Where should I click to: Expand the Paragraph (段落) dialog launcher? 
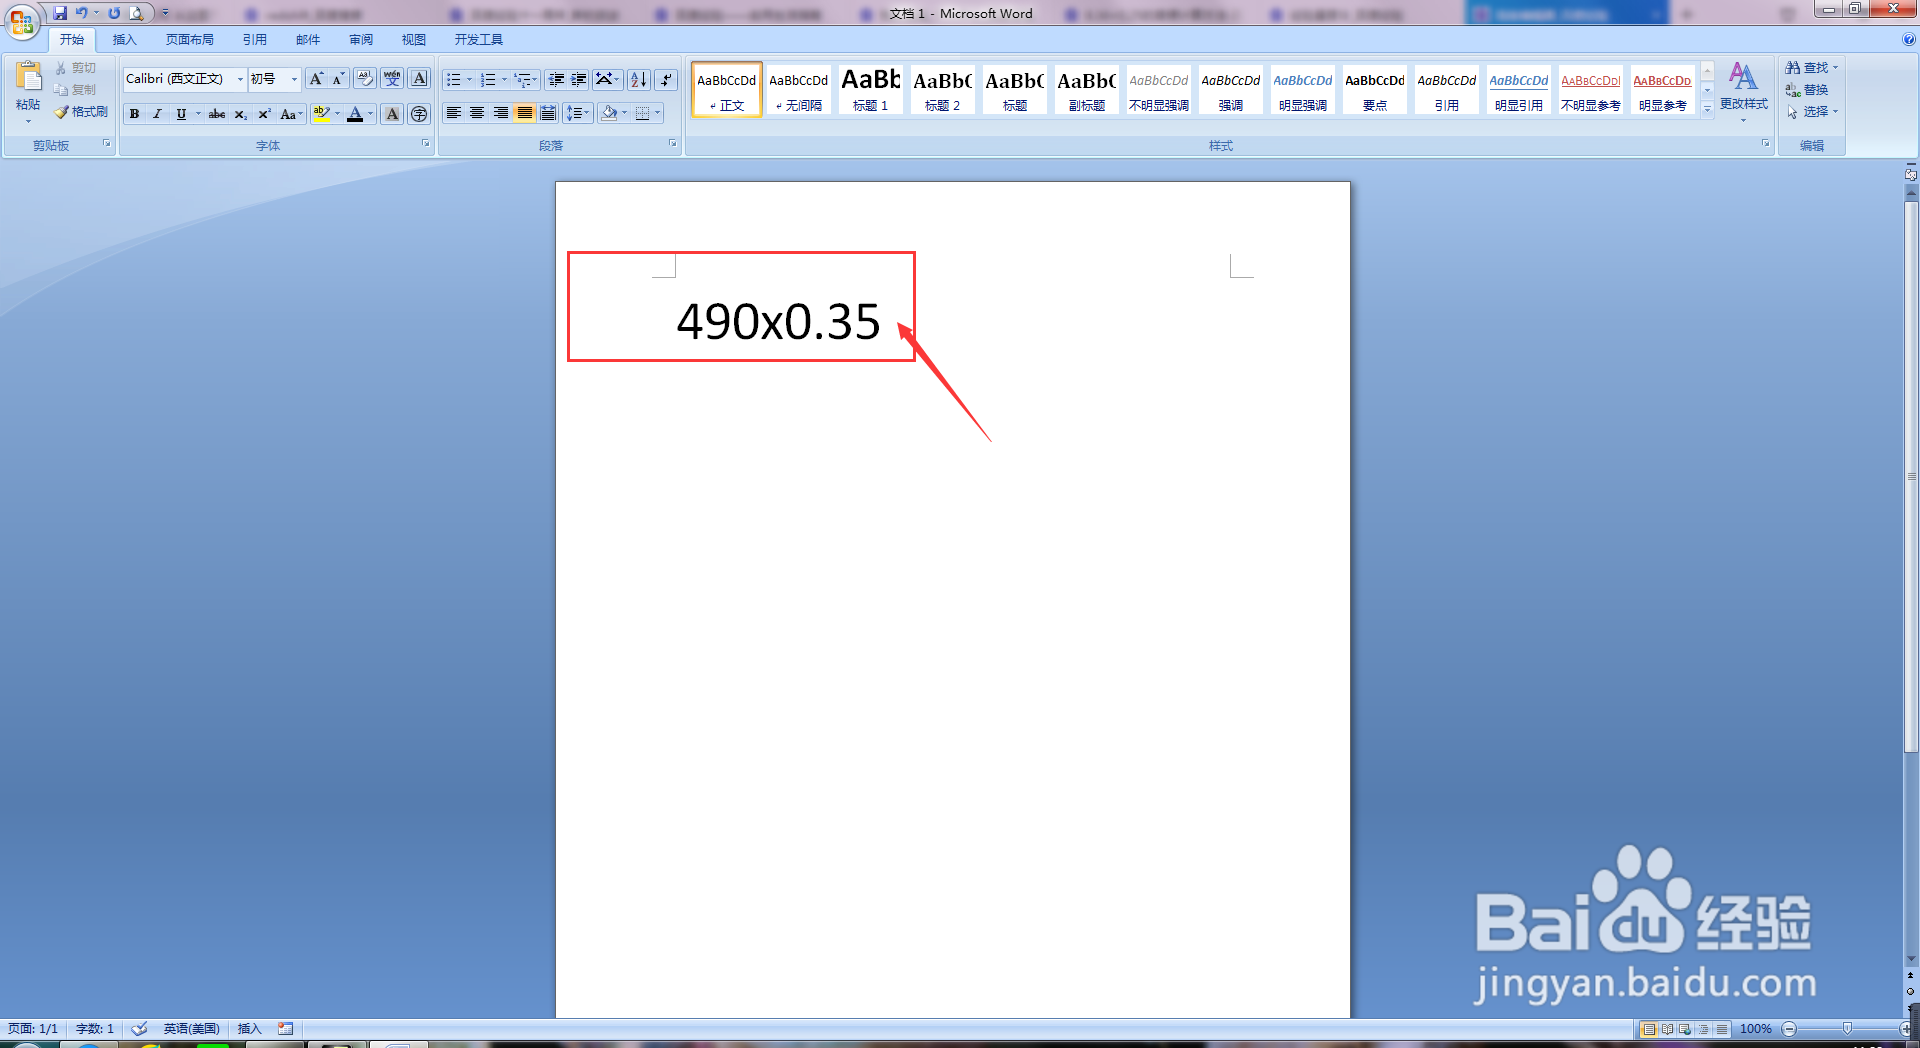click(x=672, y=144)
